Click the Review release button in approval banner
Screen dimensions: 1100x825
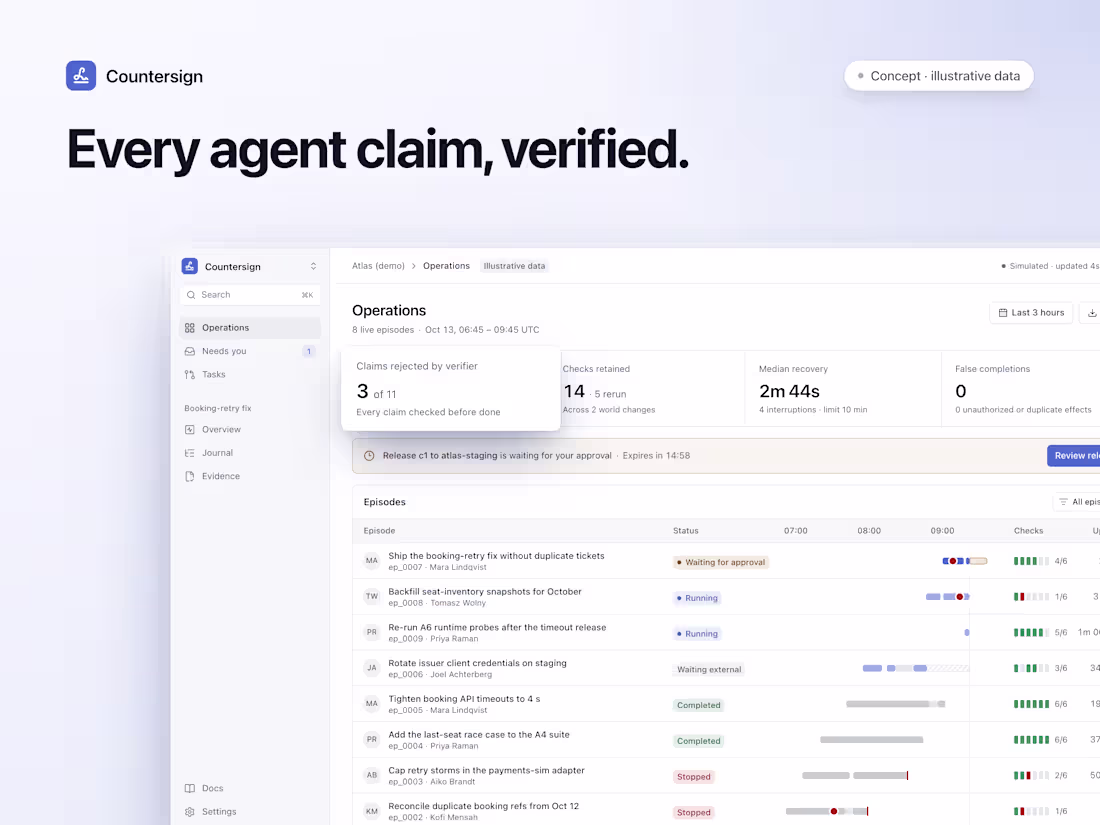(1074, 456)
